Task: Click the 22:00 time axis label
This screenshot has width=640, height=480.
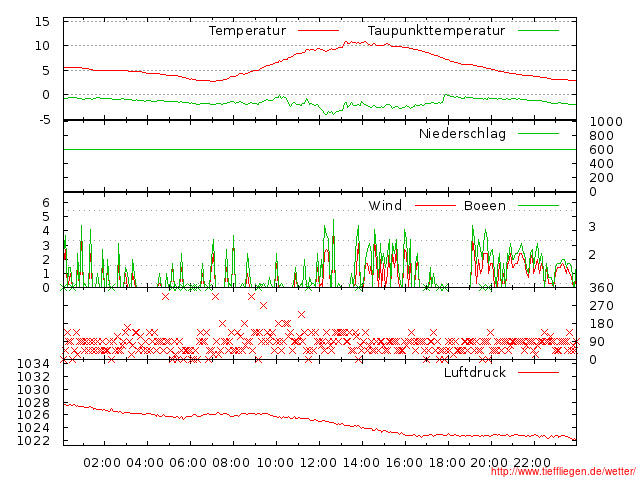Action: [x=532, y=463]
